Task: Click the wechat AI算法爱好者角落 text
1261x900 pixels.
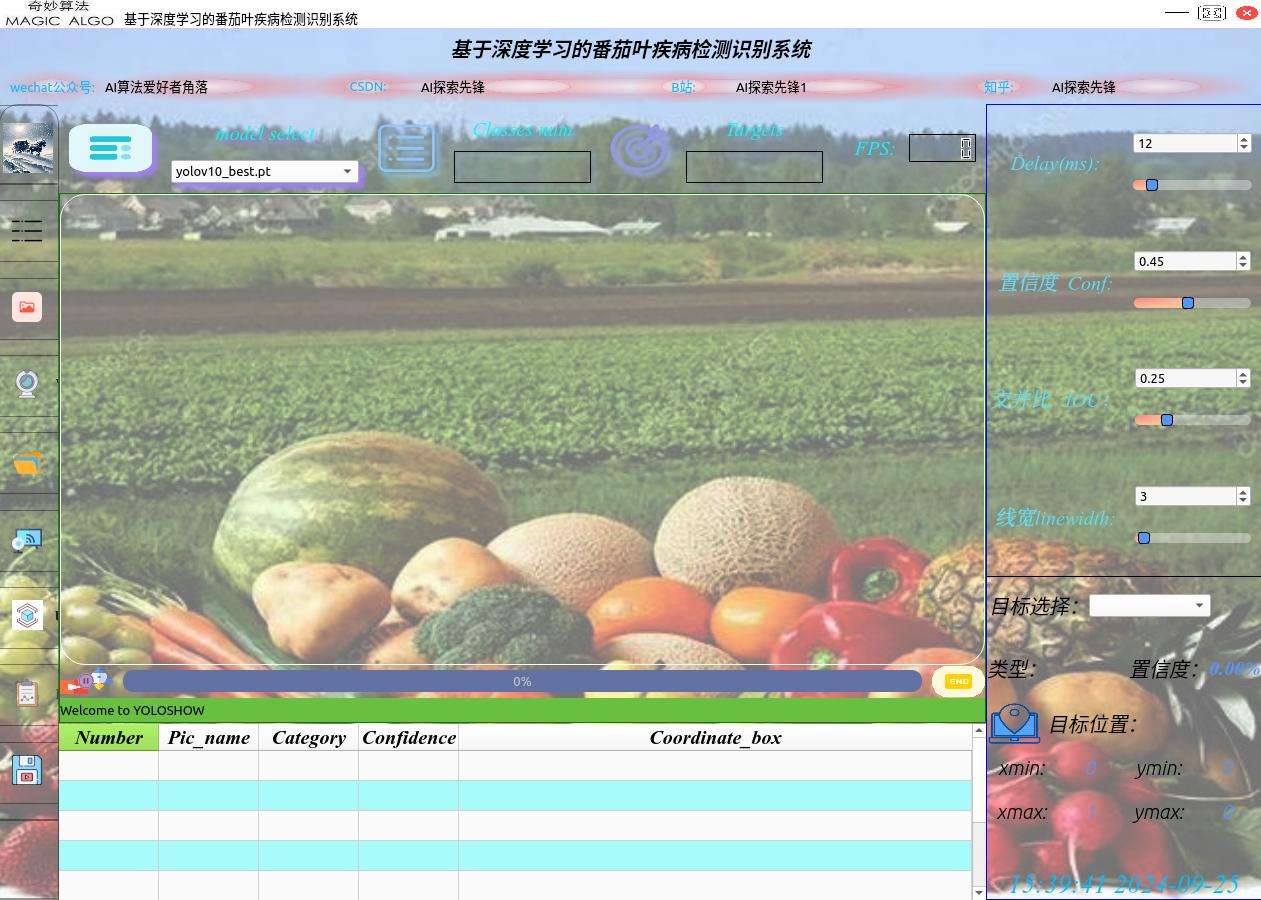Action: click(x=157, y=88)
